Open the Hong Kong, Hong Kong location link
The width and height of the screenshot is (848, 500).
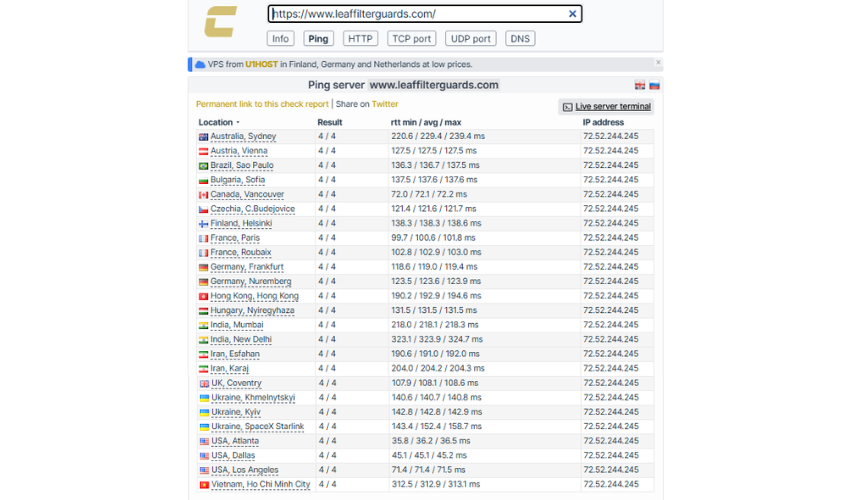click(254, 296)
